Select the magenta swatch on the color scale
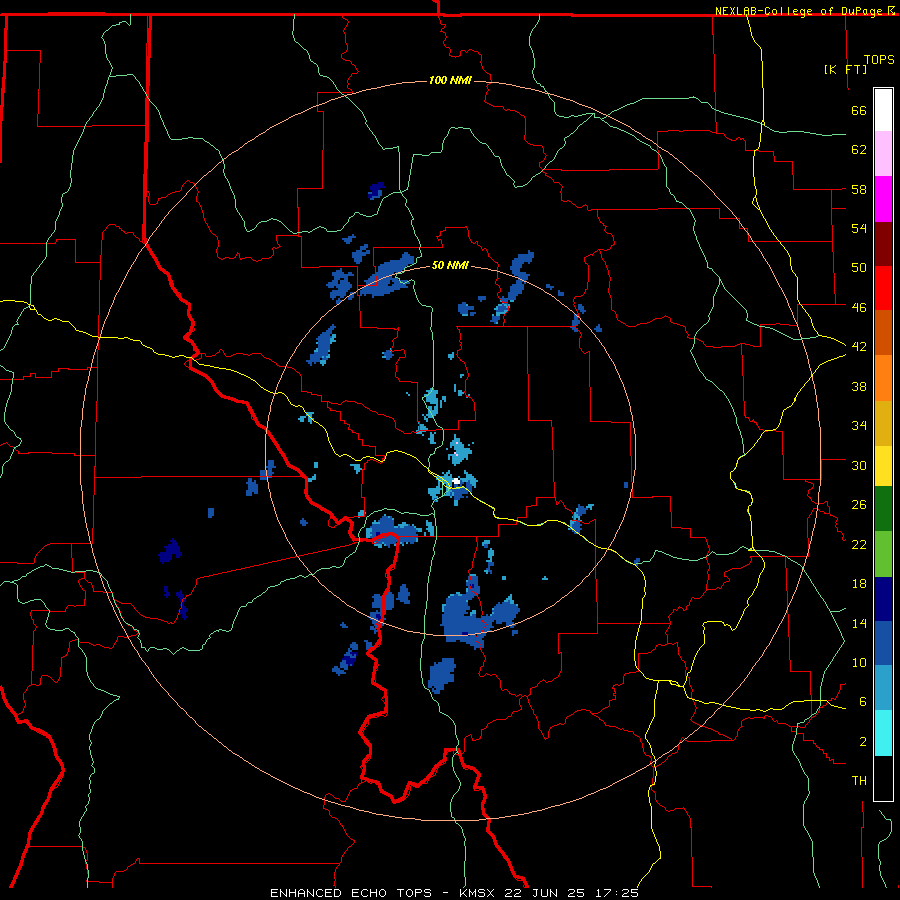This screenshot has width=900, height=900. tap(883, 199)
